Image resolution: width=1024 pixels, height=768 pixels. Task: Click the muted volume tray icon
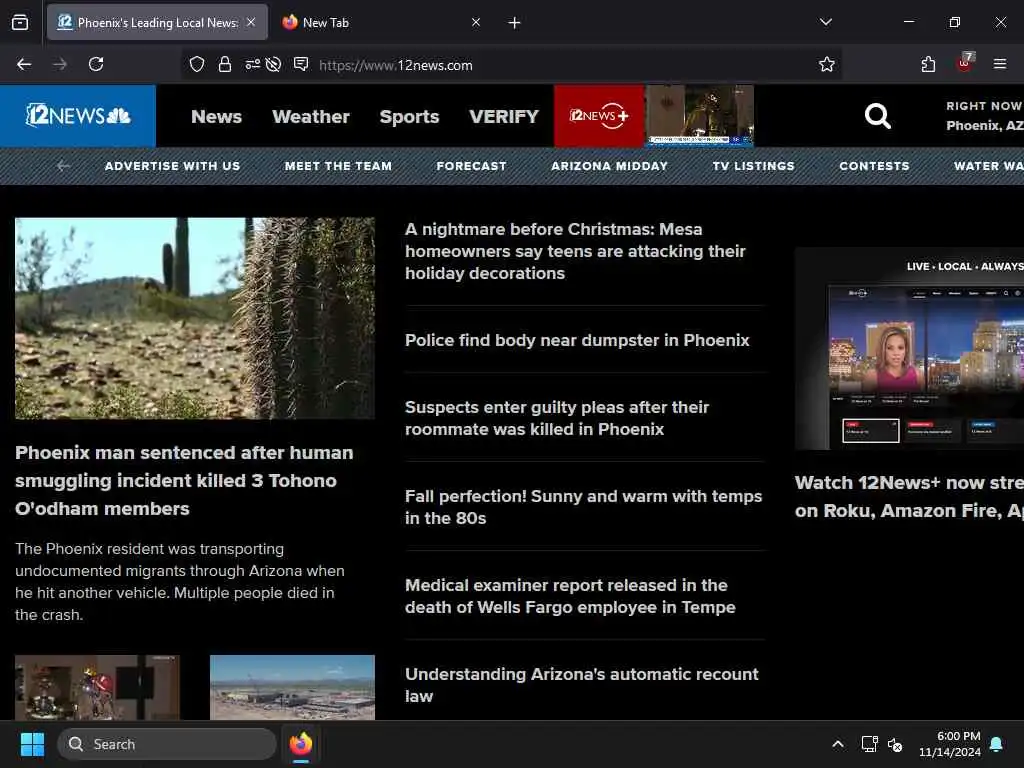point(895,744)
